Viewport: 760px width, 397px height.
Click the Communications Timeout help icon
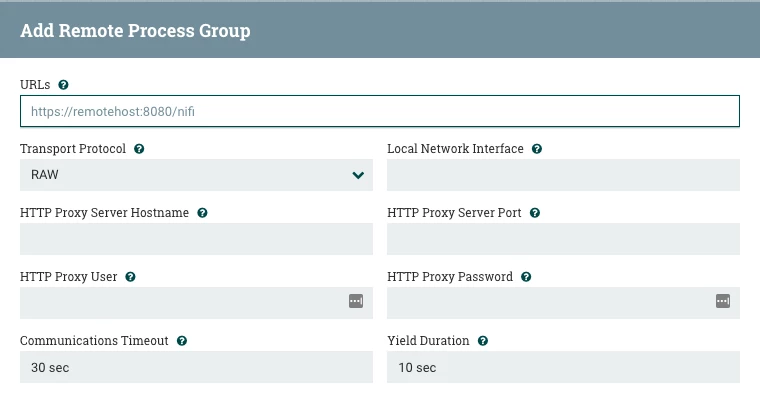[x=182, y=341]
